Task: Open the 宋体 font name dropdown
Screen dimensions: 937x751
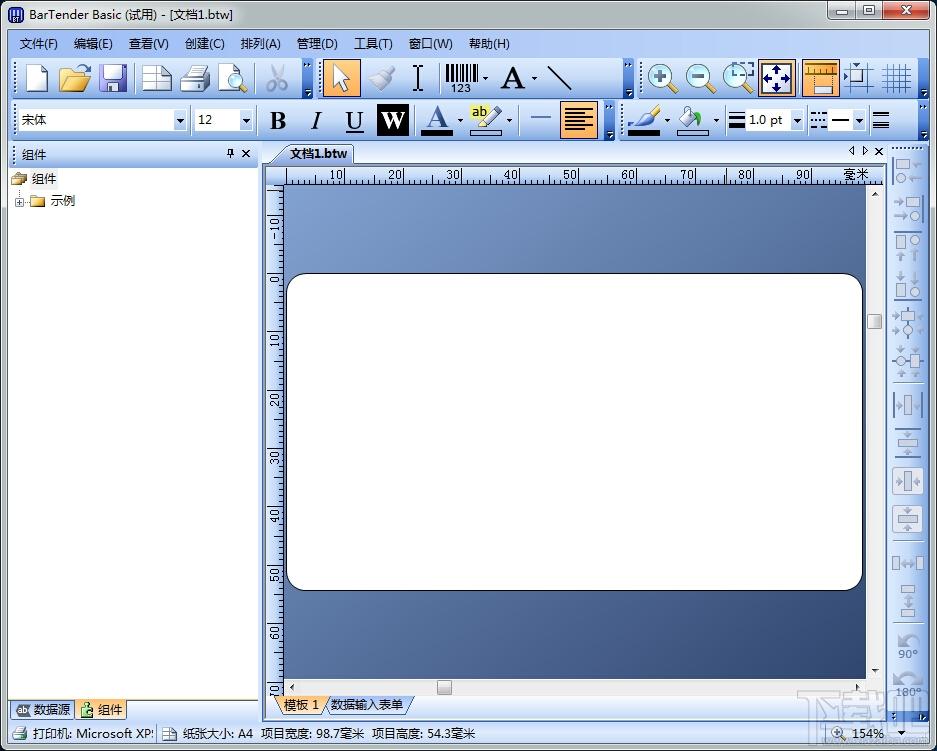Action: pos(180,121)
